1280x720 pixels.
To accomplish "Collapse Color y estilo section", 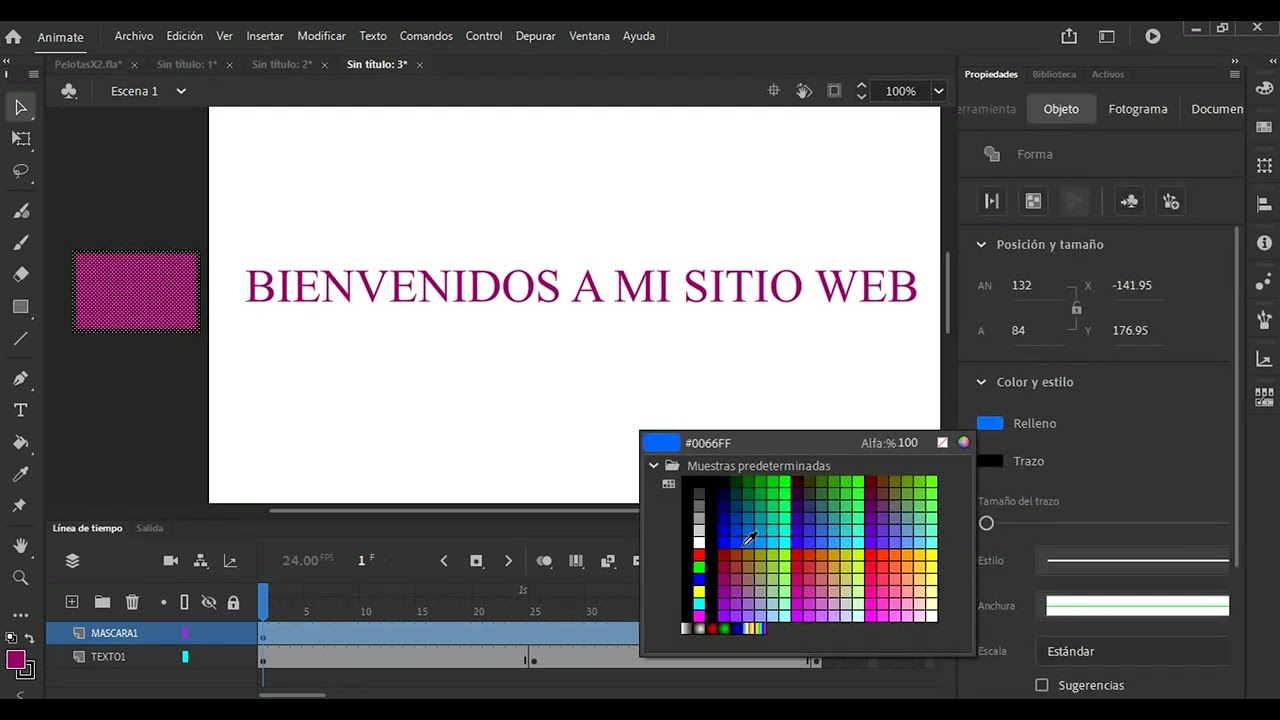I will (981, 382).
